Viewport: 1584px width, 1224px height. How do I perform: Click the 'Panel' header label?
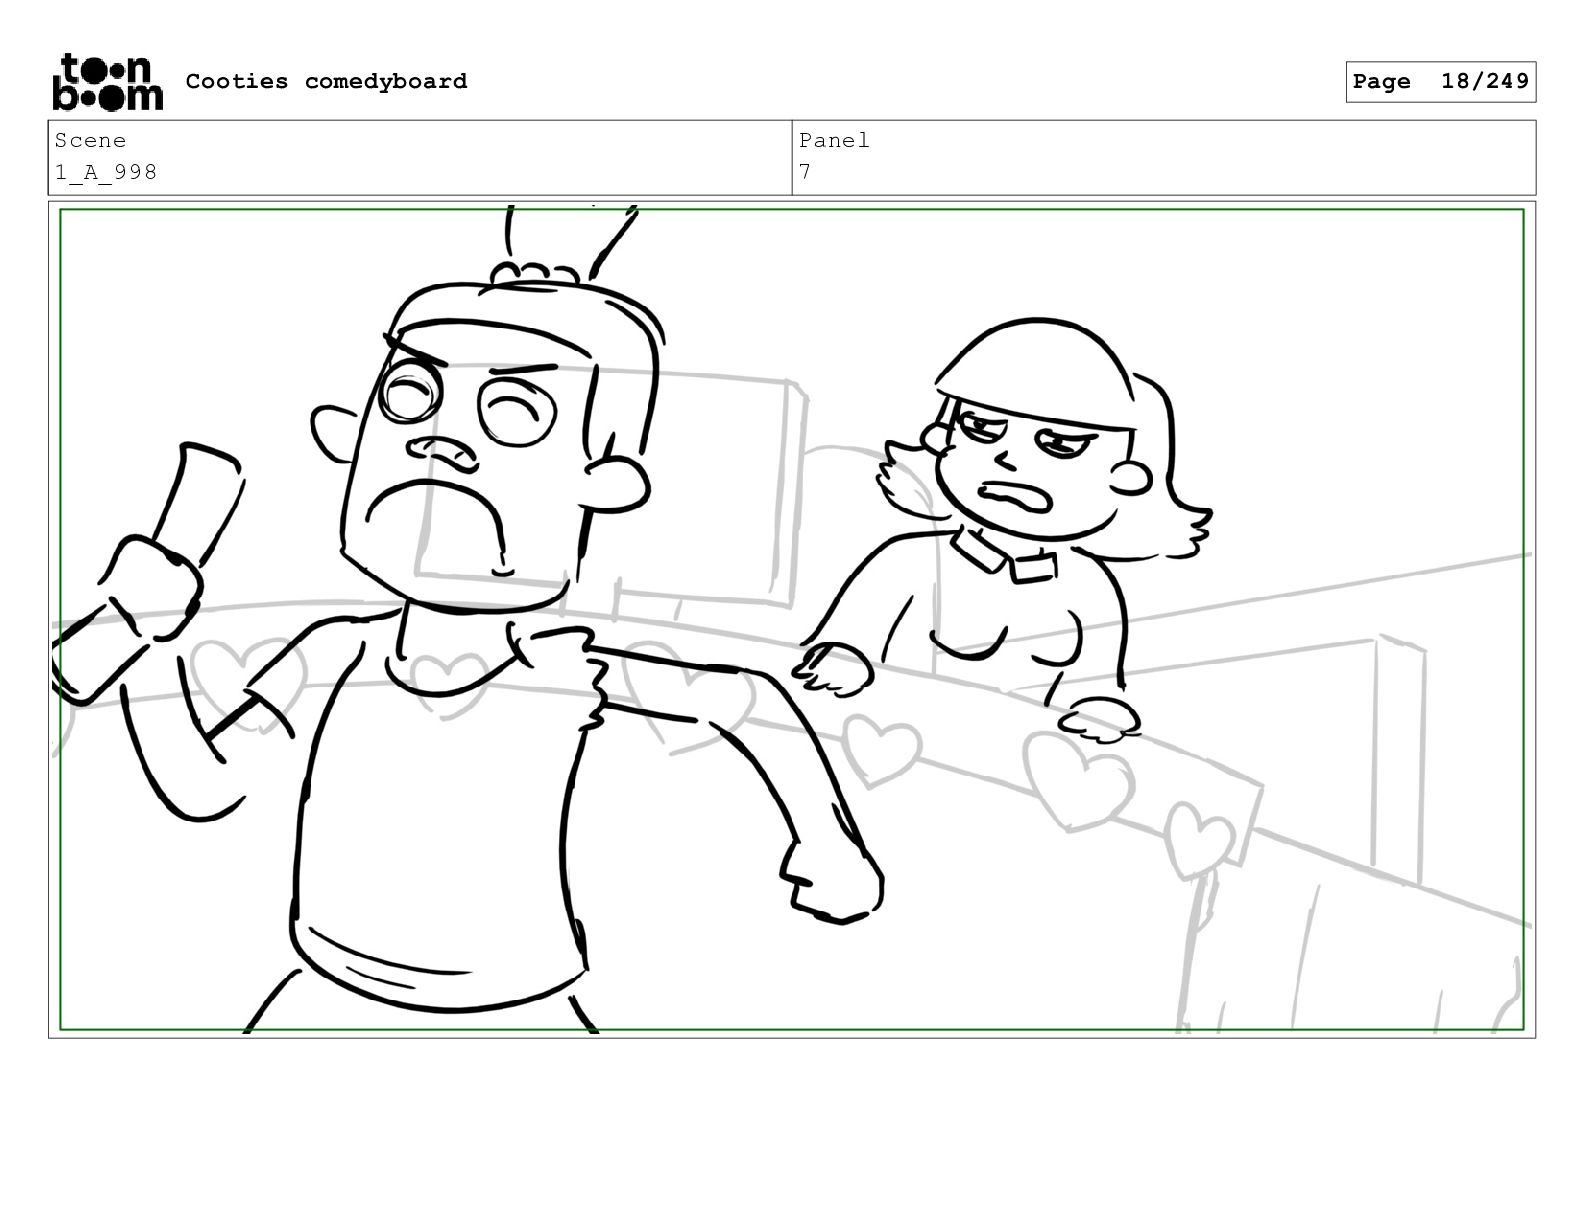(x=834, y=140)
